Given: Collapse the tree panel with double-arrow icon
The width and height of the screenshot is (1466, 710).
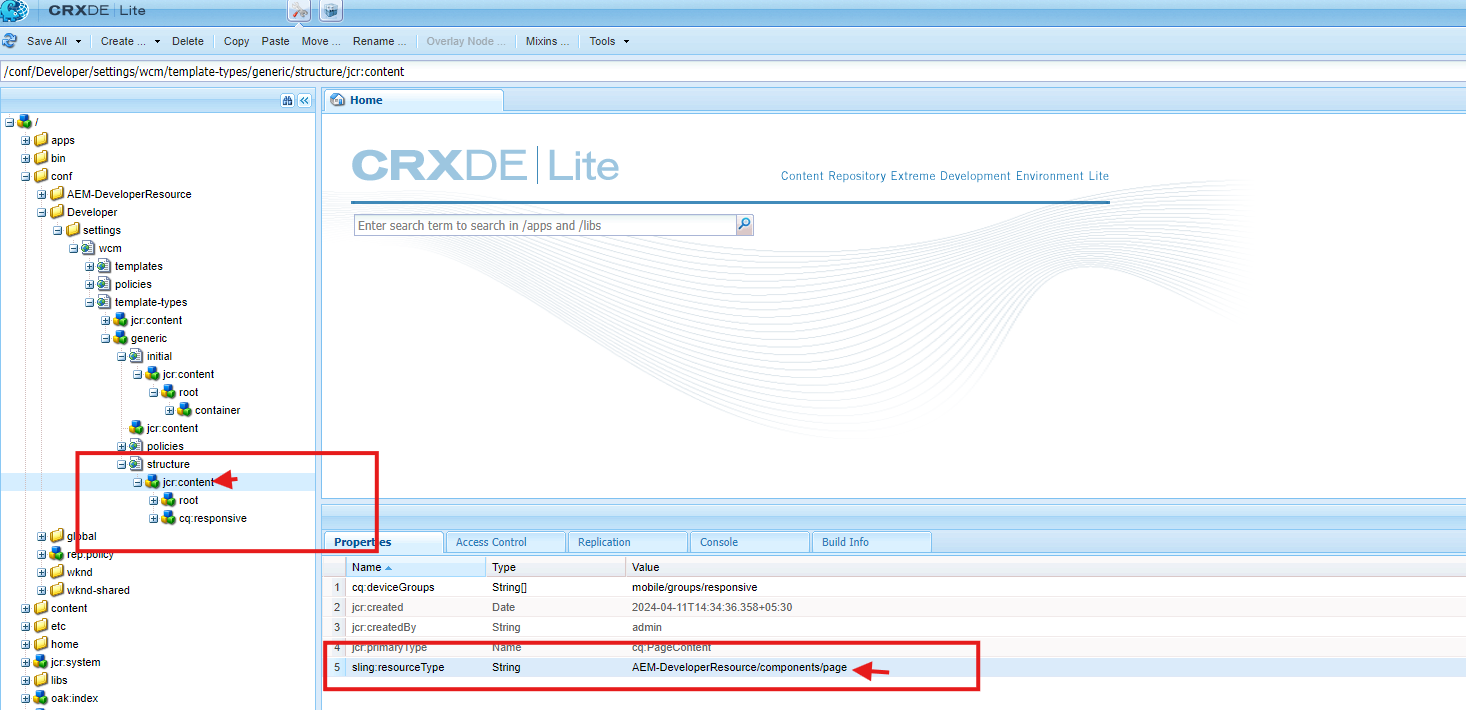Looking at the screenshot, I should click(x=304, y=100).
